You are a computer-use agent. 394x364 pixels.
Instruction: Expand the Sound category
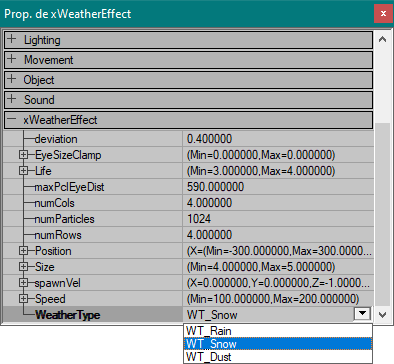[x=12, y=99]
